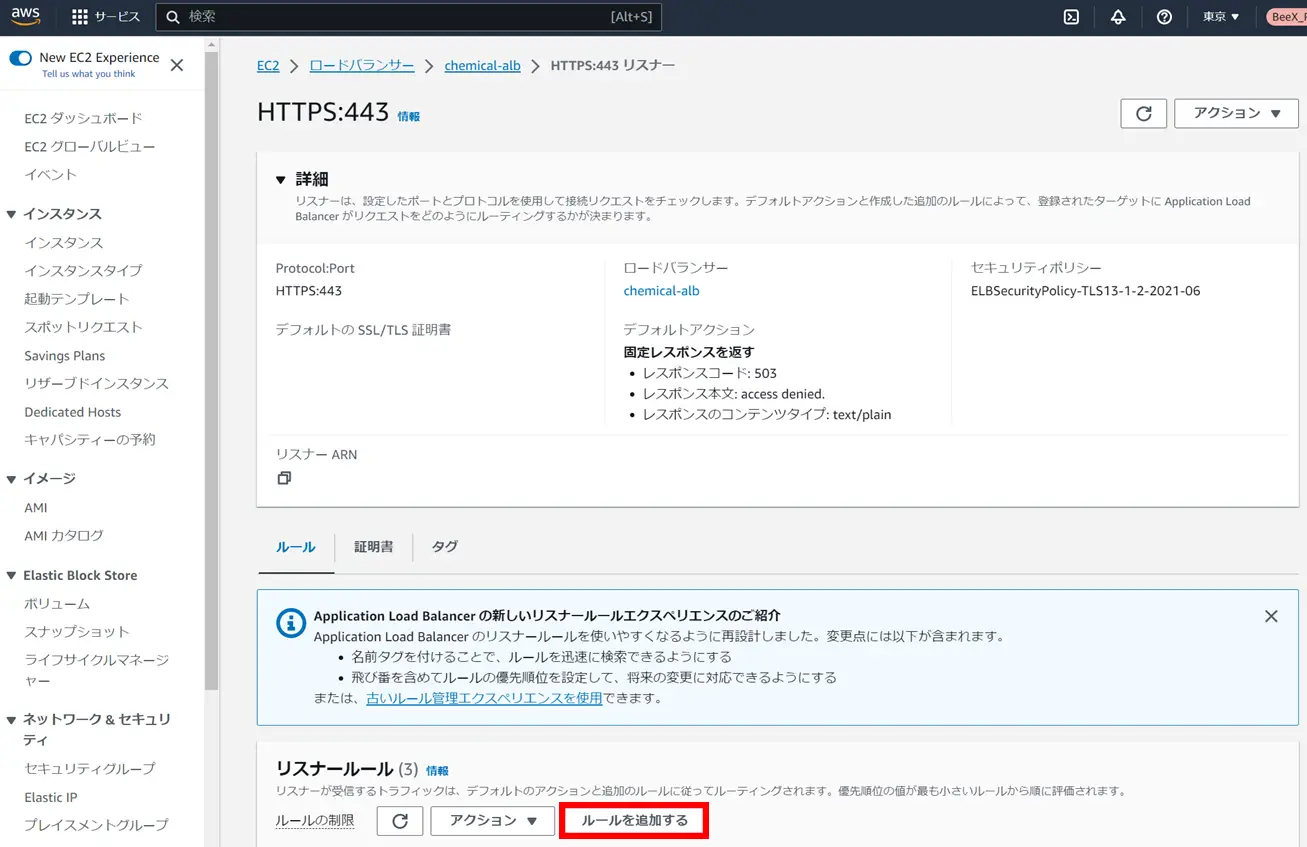1307x847 pixels.
Task: Refresh the listener rules list
Action: [x=400, y=821]
